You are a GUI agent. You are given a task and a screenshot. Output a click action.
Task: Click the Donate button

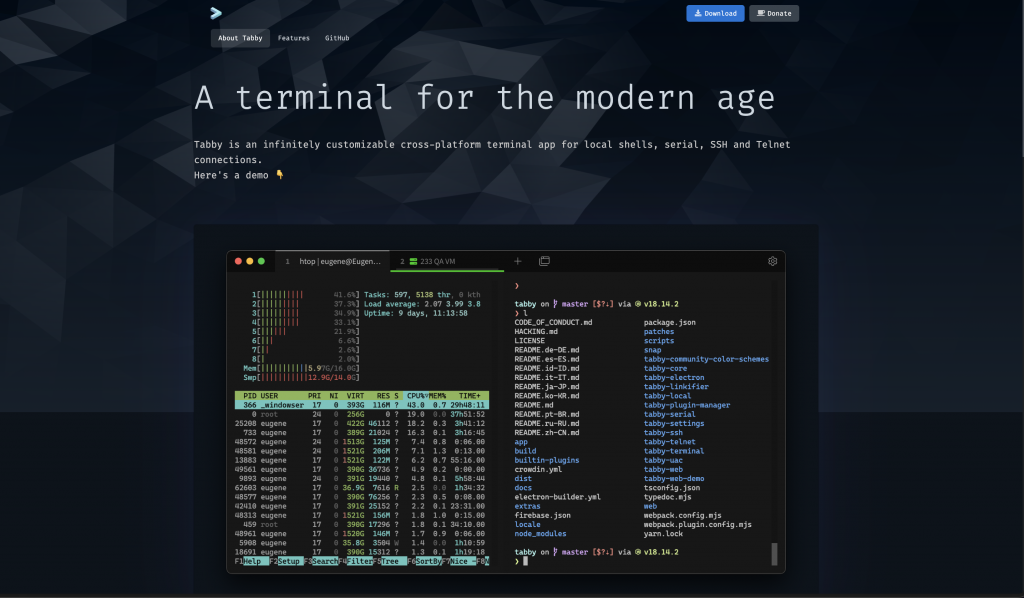tap(773, 13)
